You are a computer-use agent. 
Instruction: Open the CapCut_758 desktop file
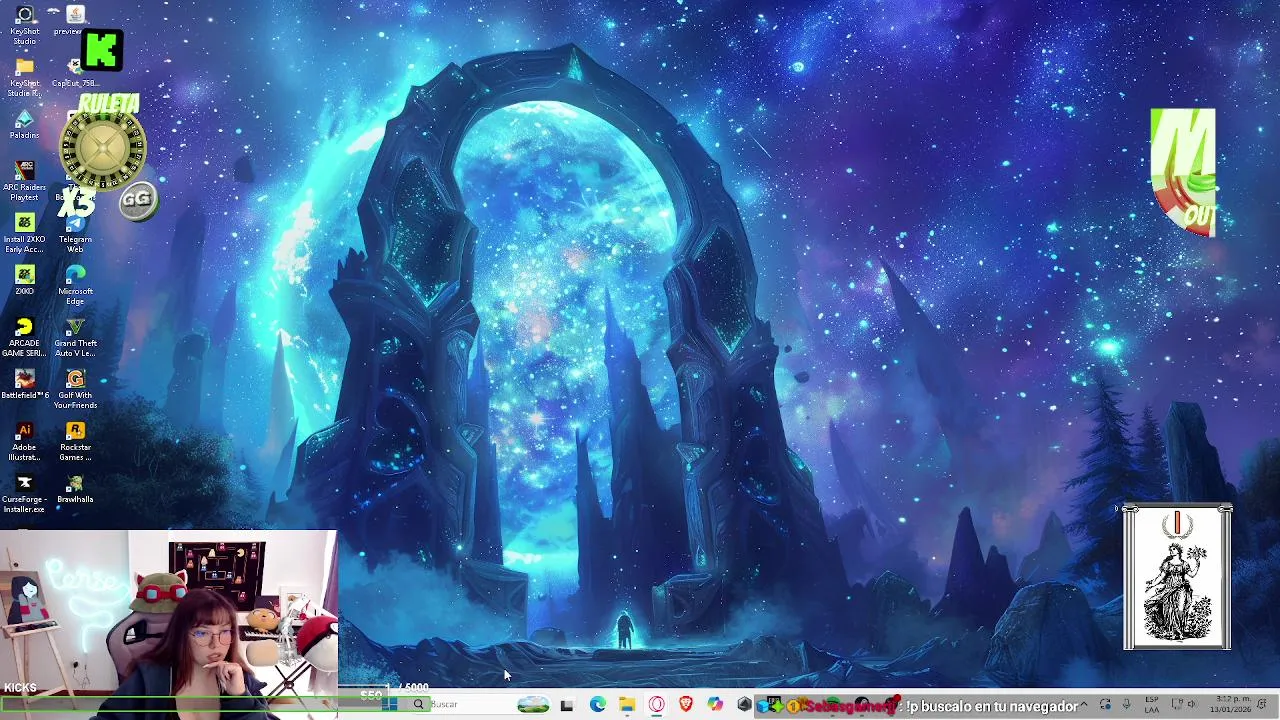[74, 74]
